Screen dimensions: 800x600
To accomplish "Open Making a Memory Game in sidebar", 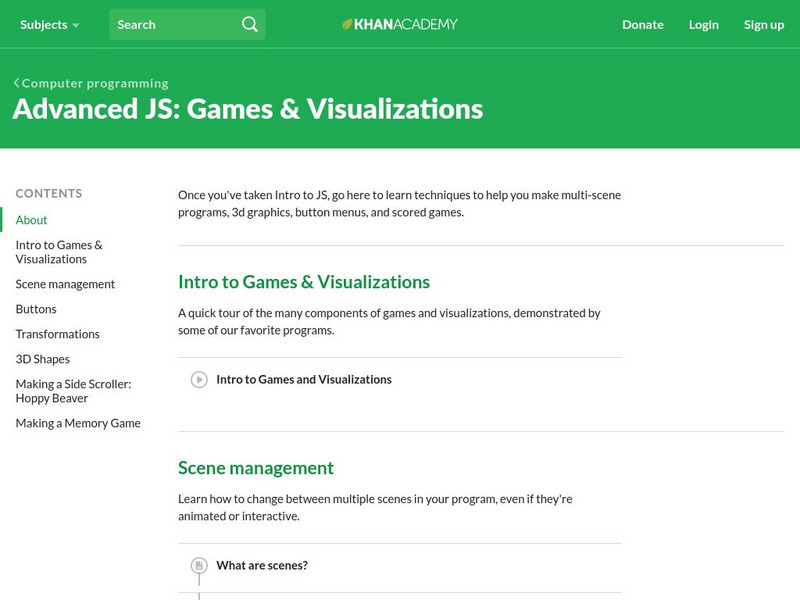I will click(x=78, y=423).
